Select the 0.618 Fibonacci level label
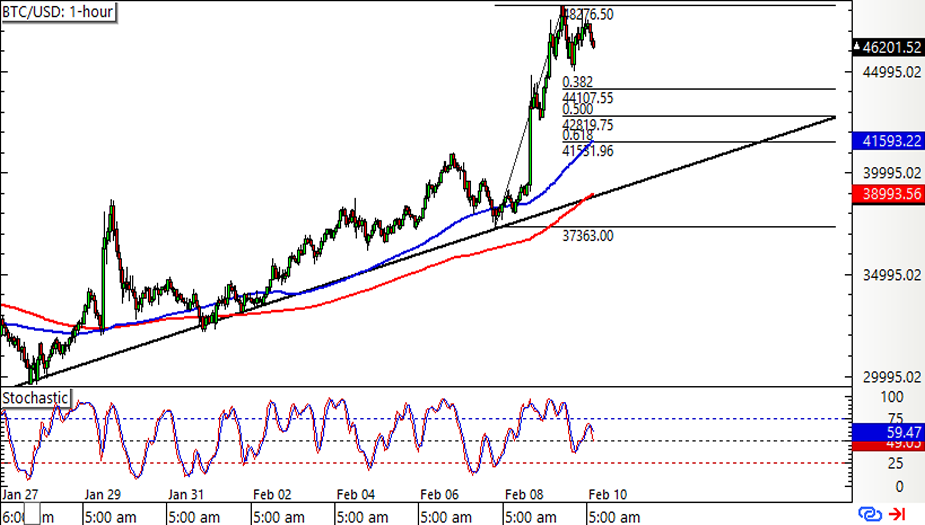 pyautogui.click(x=578, y=135)
